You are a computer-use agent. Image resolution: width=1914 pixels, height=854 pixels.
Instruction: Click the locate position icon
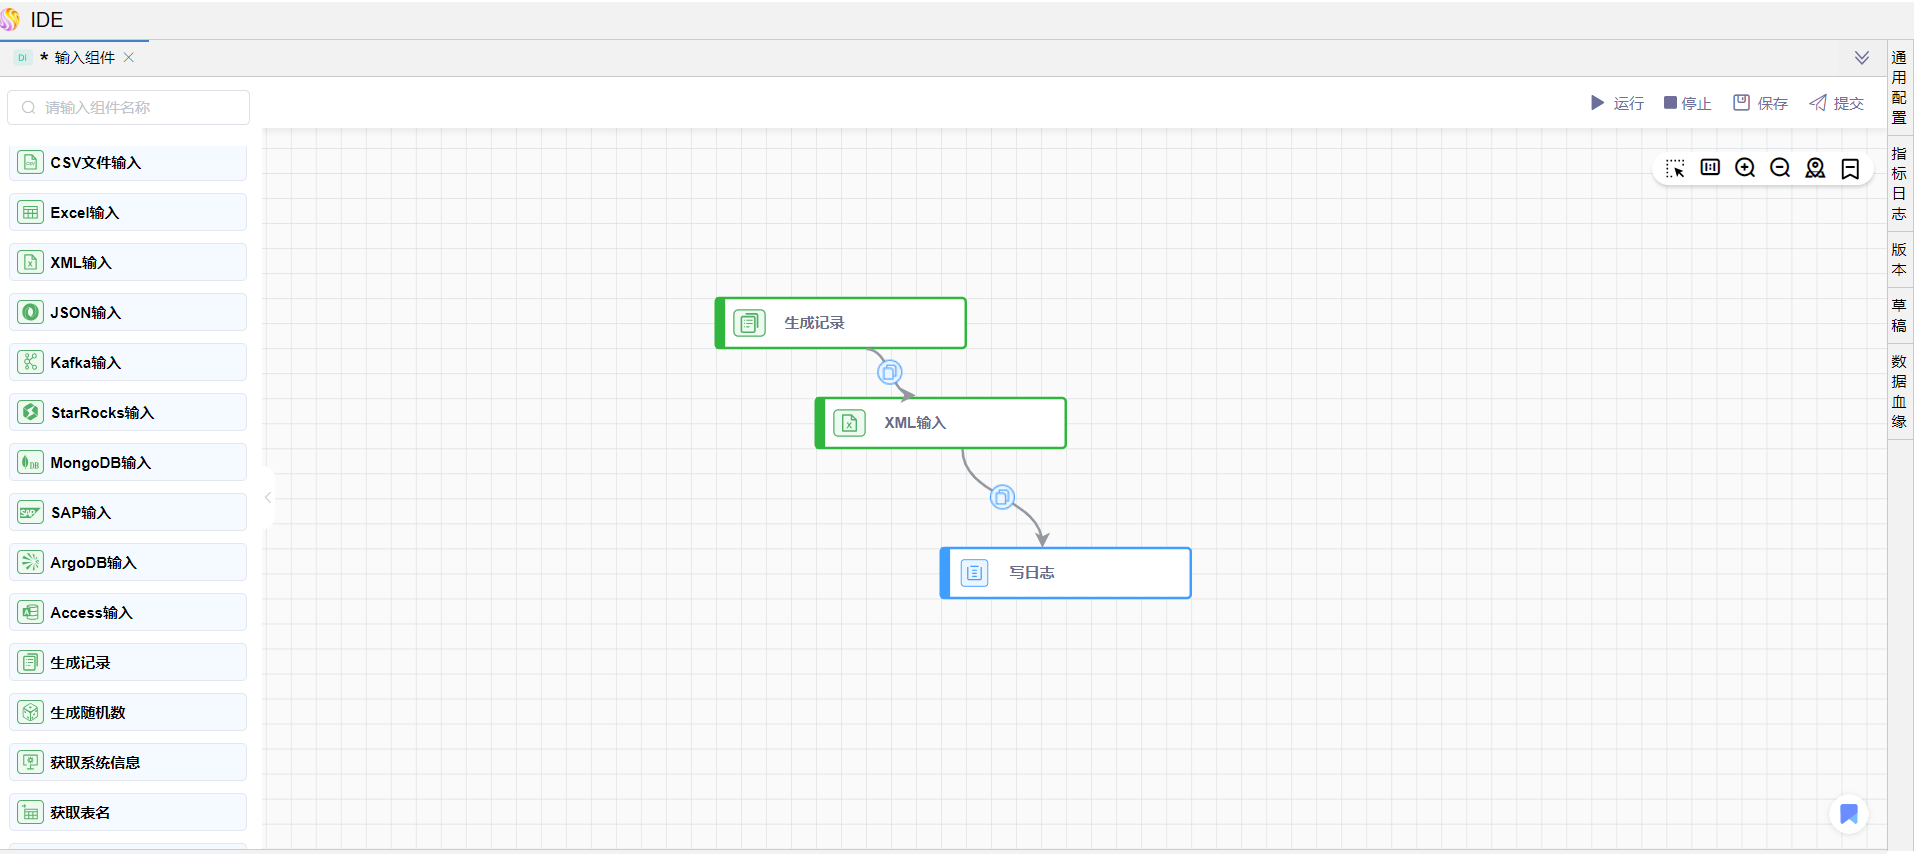point(1815,168)
